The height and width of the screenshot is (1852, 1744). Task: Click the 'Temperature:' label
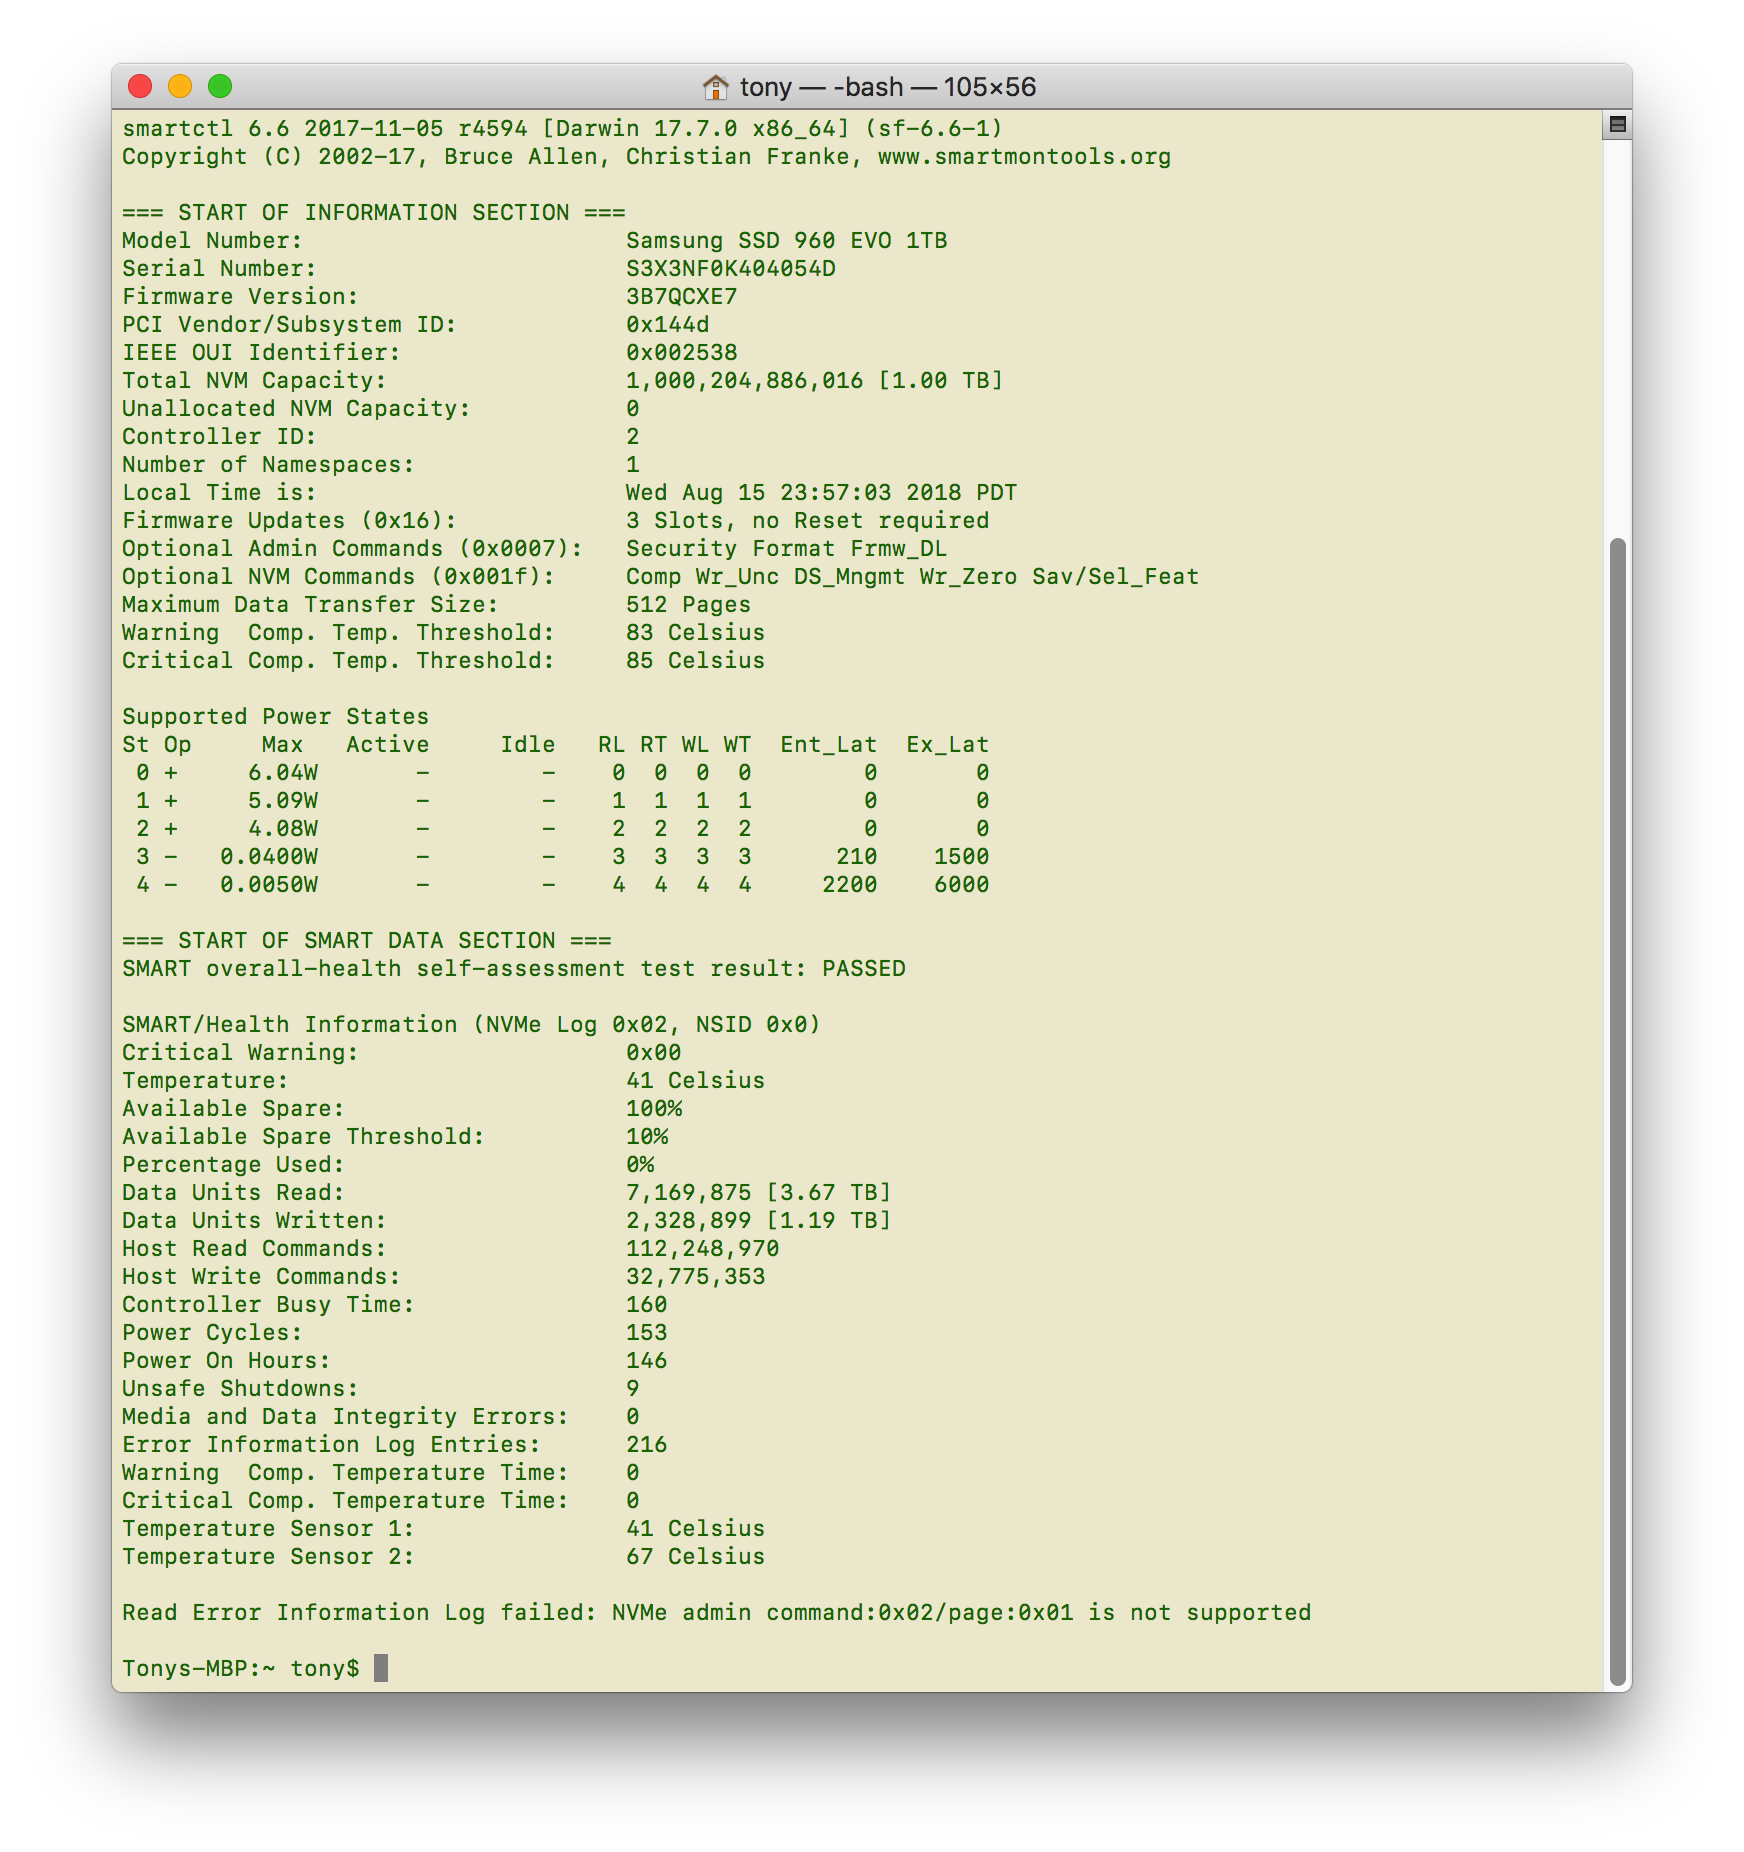205,1081
